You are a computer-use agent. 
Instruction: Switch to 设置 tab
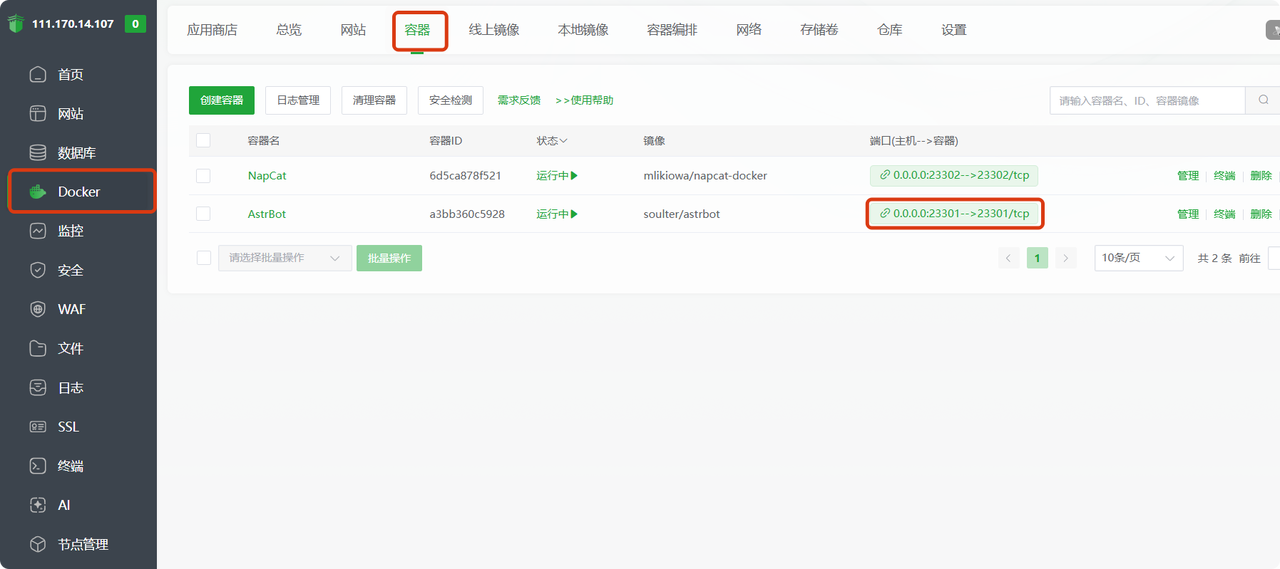[954, 30]
